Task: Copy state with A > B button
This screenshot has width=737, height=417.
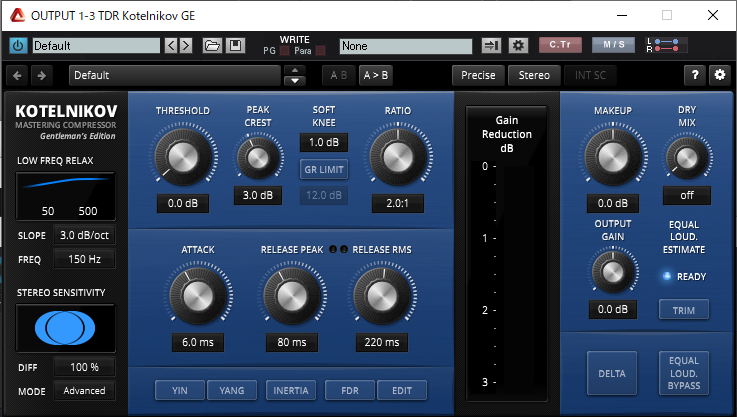Action: tap(376, 75)
